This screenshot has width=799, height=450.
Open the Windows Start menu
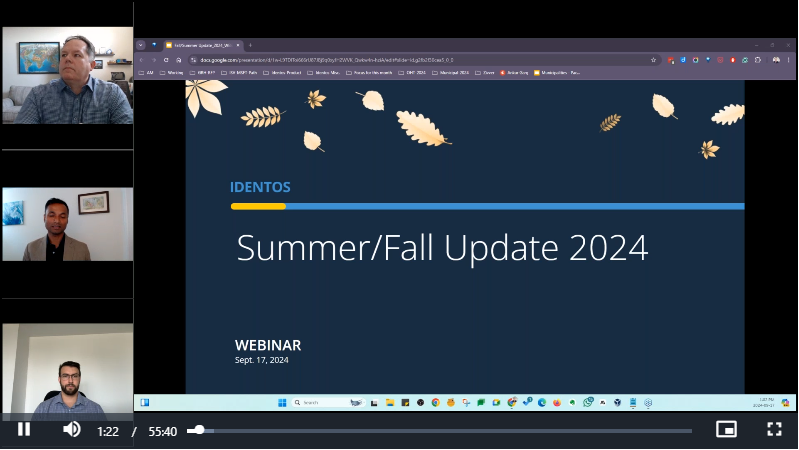click(282, 403)
